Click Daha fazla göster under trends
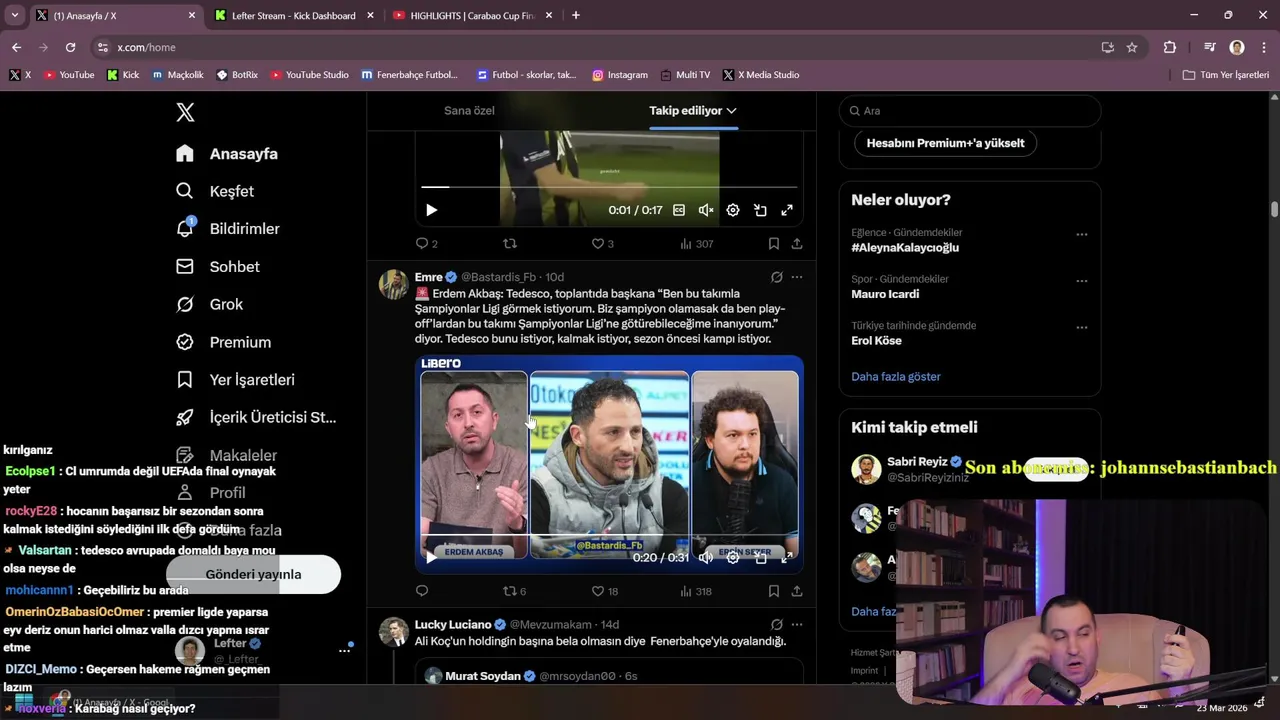Screen dimensions: 1280x720 [896, 377]
